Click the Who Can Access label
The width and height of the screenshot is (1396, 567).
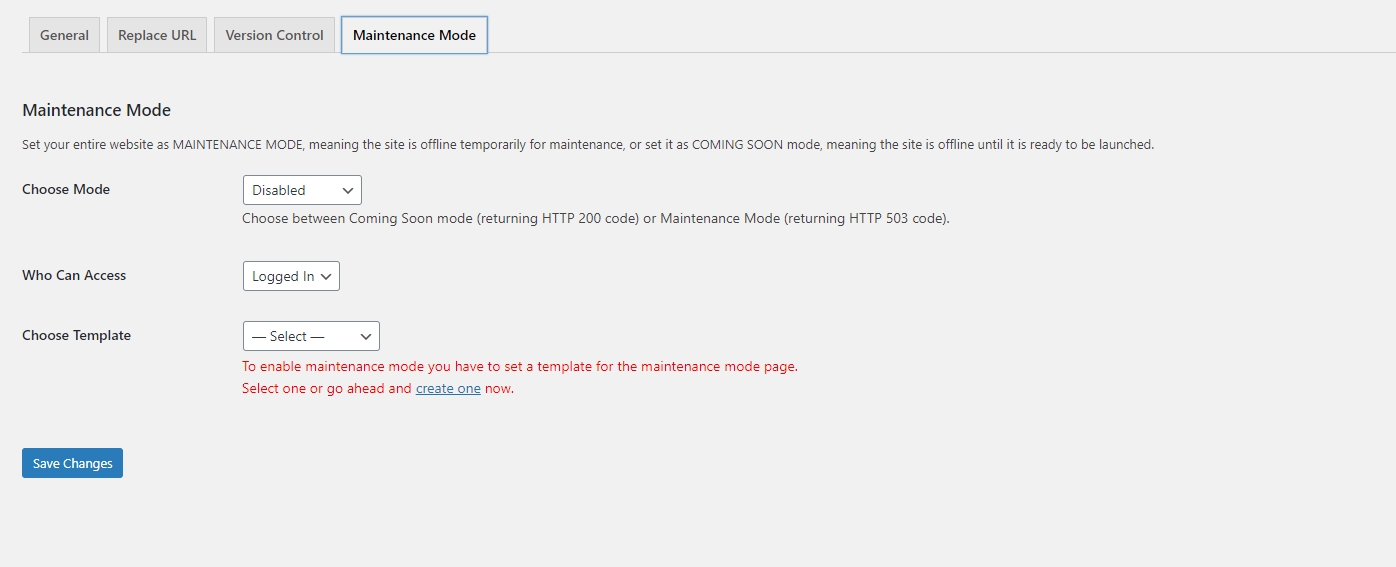tap(74, 275)
